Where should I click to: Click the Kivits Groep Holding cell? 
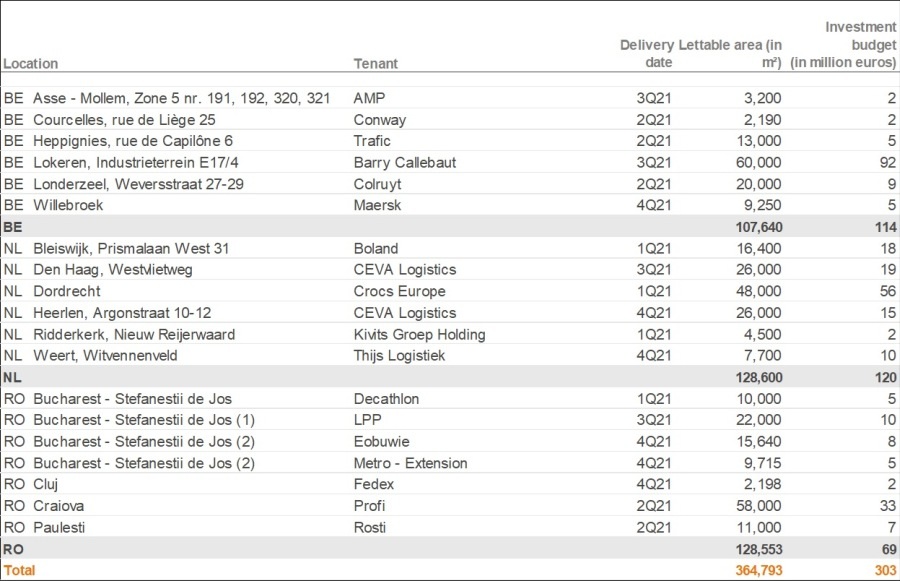(x=419, y=334)
